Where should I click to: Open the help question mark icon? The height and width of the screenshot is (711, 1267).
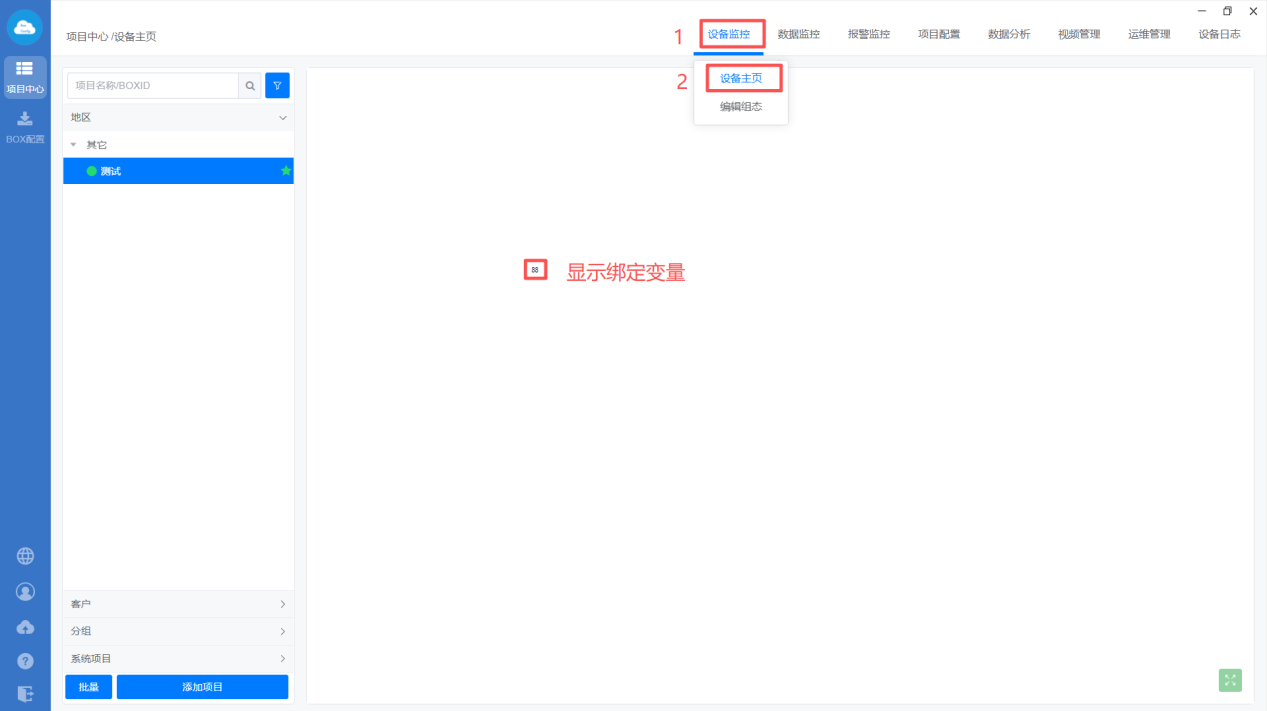25,661
